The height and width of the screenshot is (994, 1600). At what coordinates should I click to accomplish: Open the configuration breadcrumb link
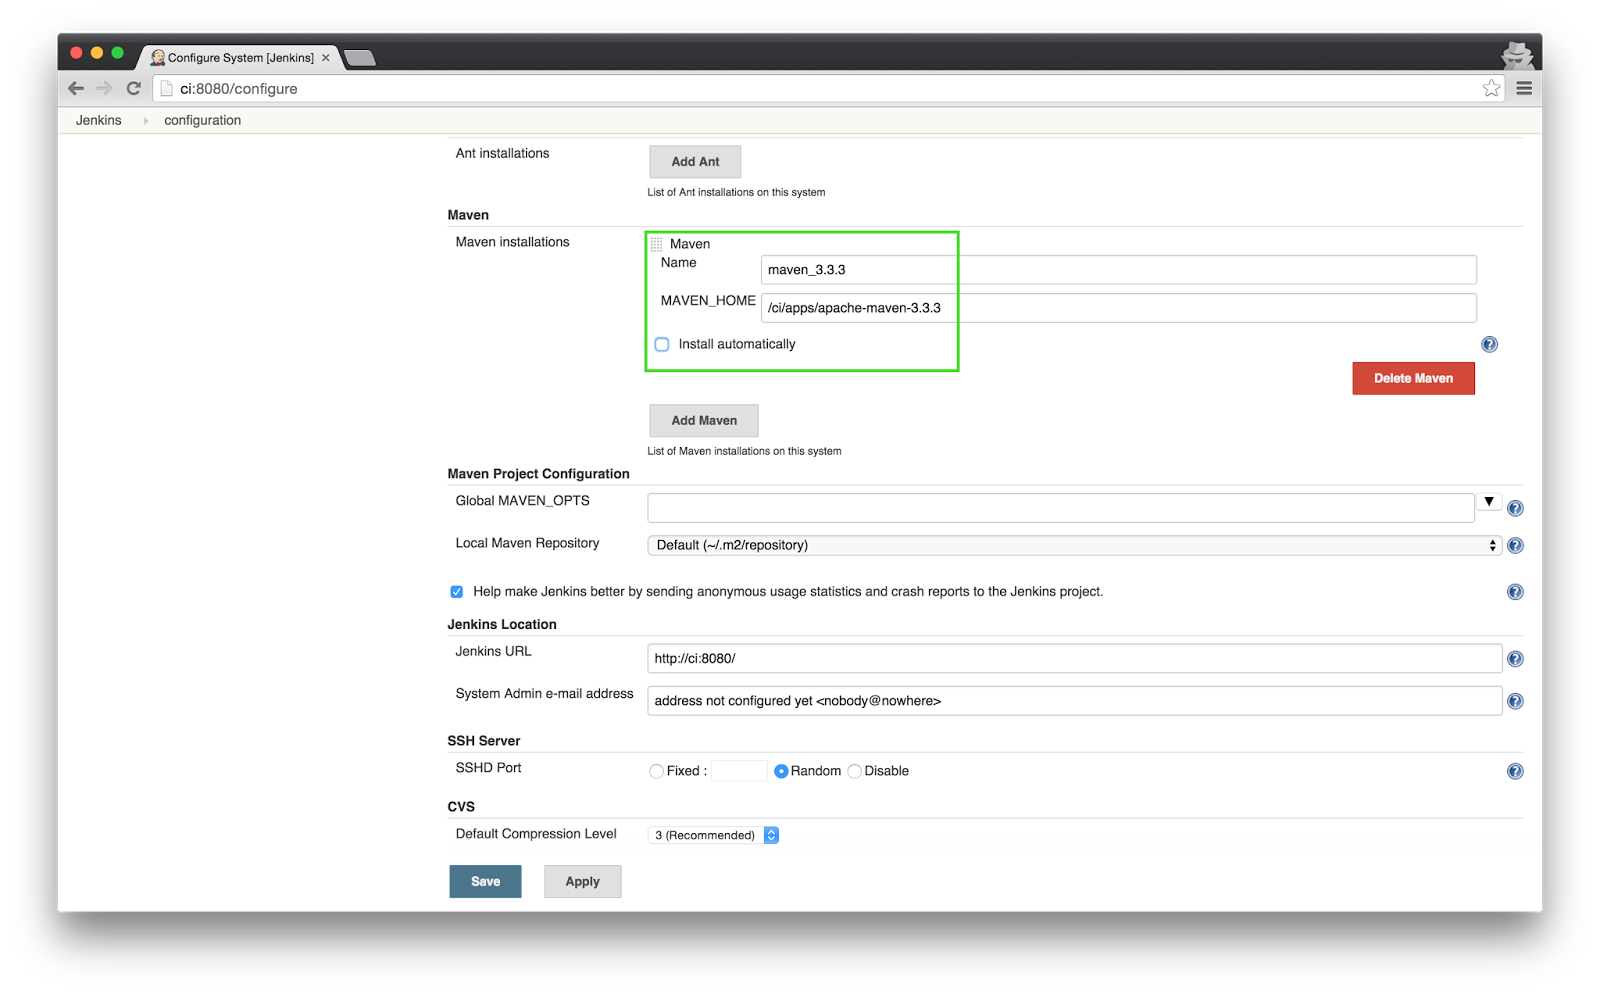pos(202,120)
